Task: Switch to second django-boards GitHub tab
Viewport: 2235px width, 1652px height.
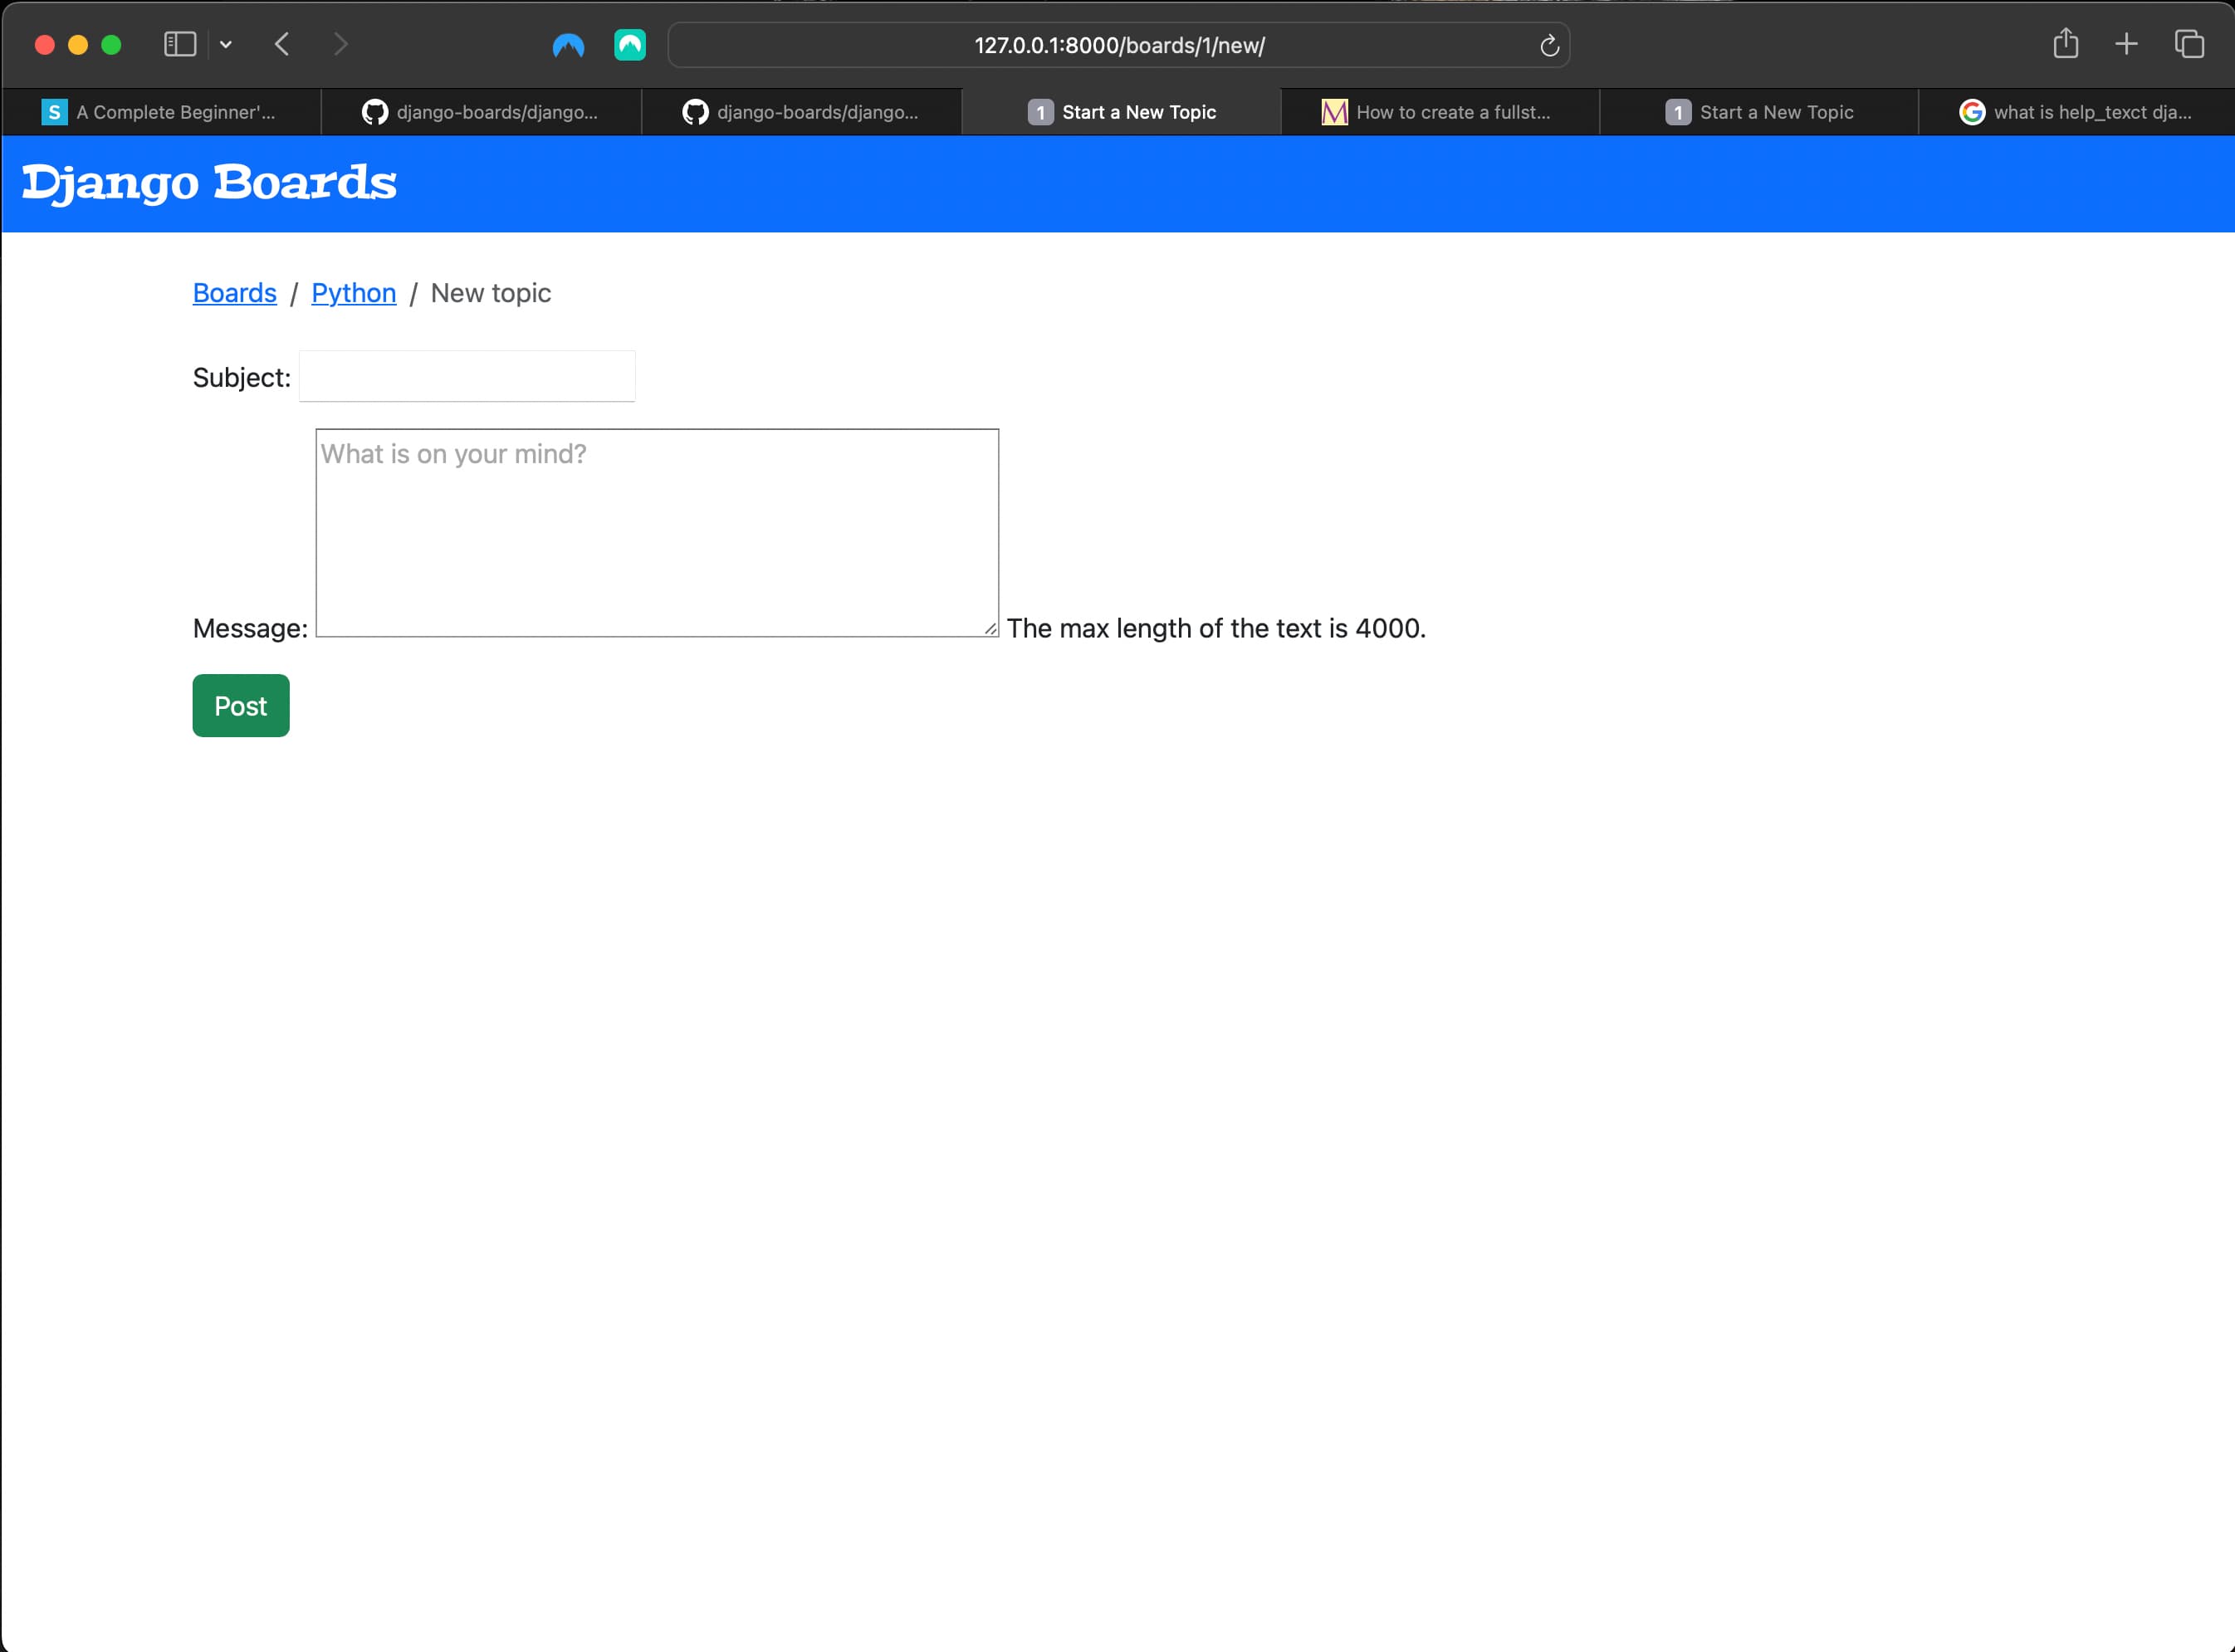Action: pyautogui.click(x=801, y=112)
